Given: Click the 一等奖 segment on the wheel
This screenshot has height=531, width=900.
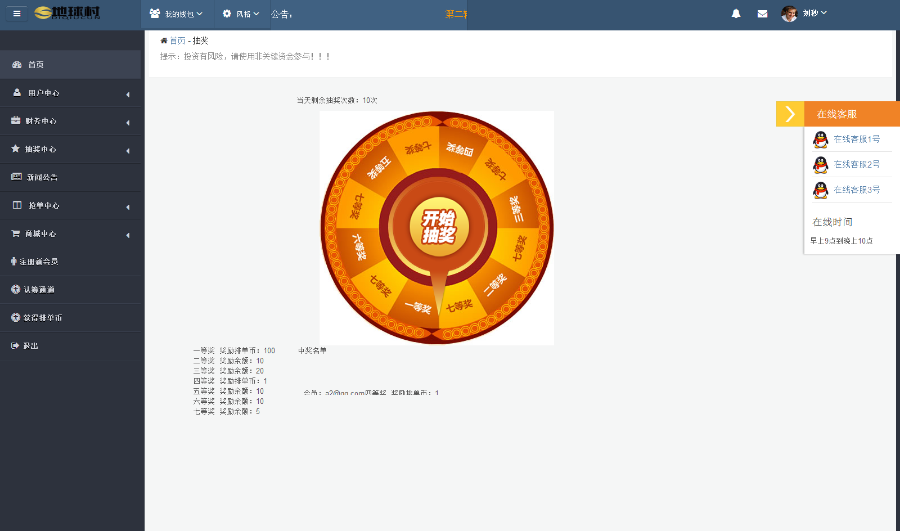Looking at the screenshot, I should (418, 308).
